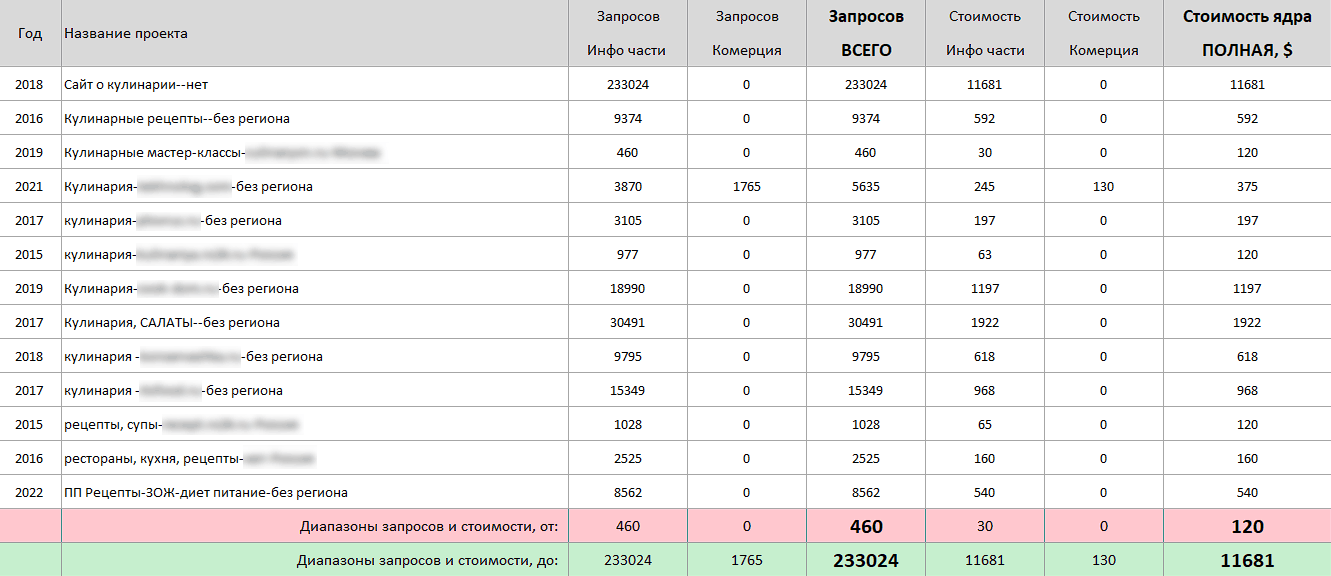Click the 245 info cost cell

tap(984, 187)
